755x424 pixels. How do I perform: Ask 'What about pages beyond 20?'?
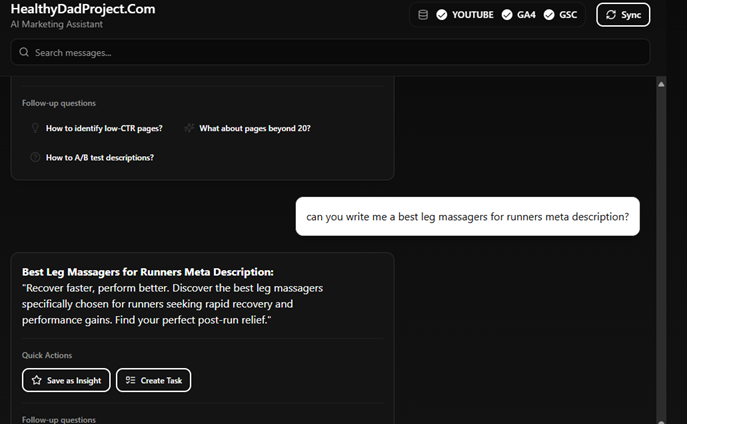pyautogui.click(x=255, y=128)
